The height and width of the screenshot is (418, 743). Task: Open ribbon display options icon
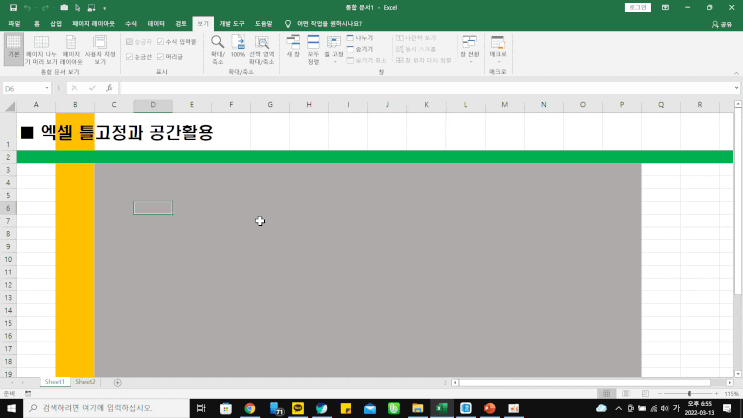click(665, 8)
